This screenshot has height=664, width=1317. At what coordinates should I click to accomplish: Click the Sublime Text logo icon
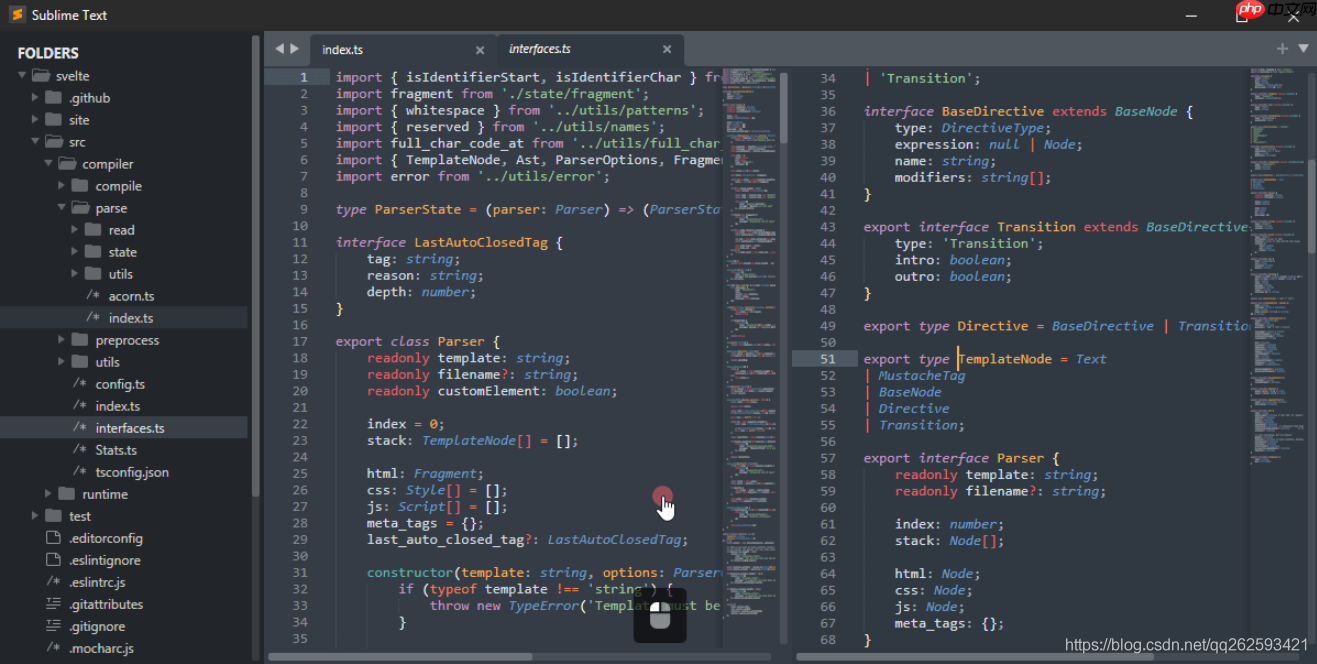pyautogui.click(x=16, y=15)
